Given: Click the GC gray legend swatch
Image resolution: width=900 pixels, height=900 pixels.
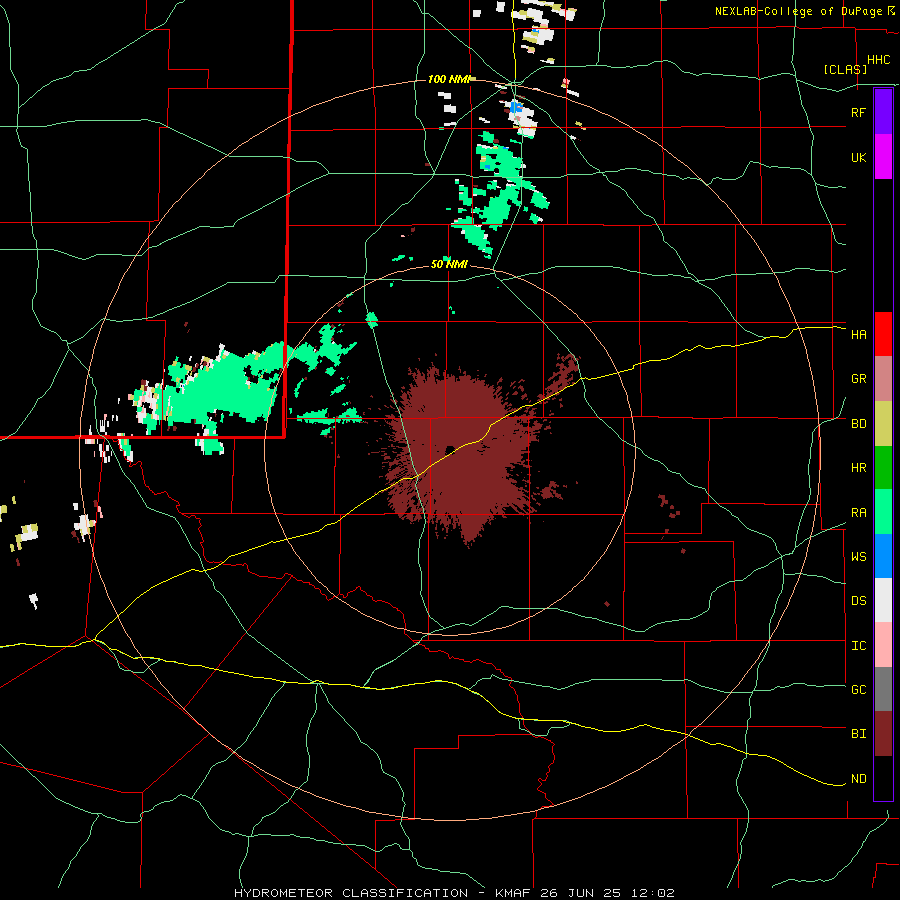Looking at the screenshot, I should coord(883,689).
